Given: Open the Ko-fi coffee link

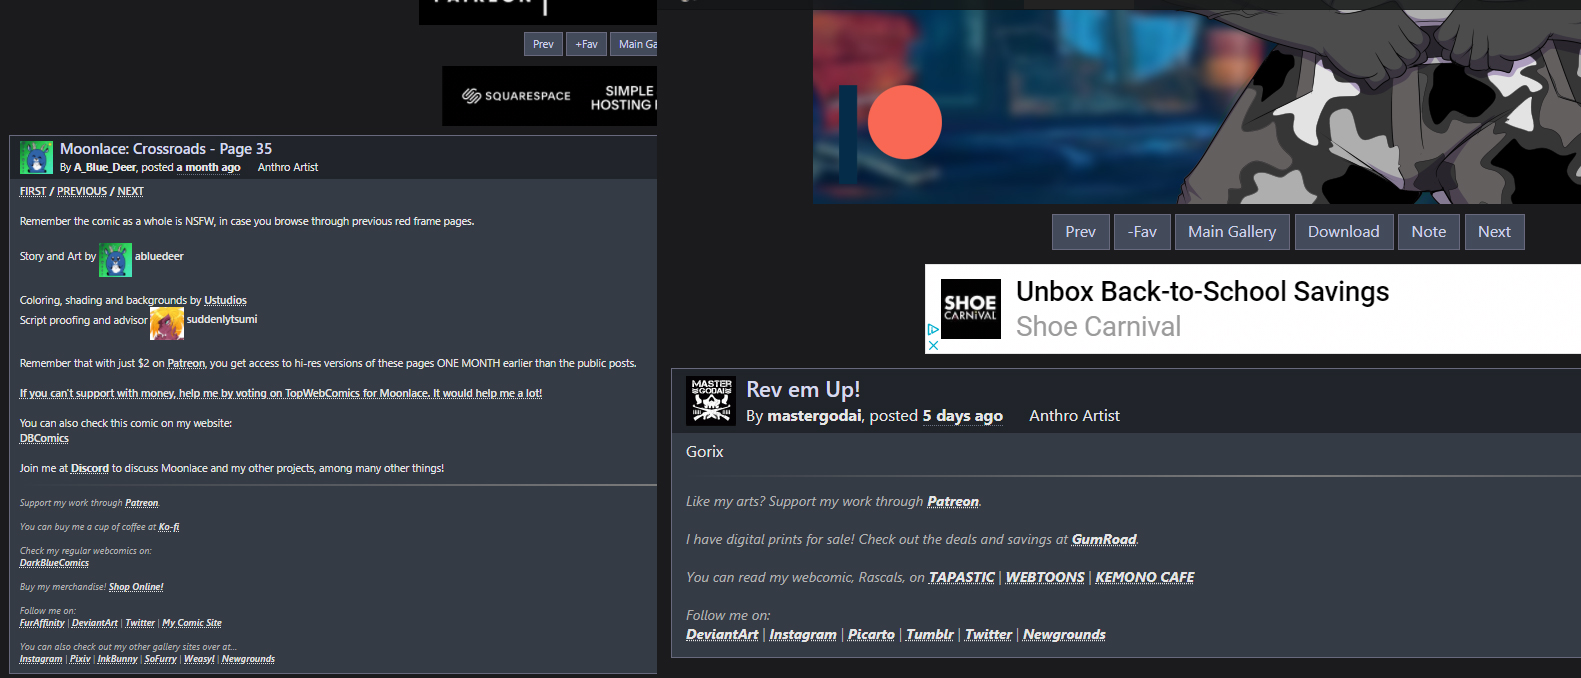Looking at the screenshot, I should 169,527.
